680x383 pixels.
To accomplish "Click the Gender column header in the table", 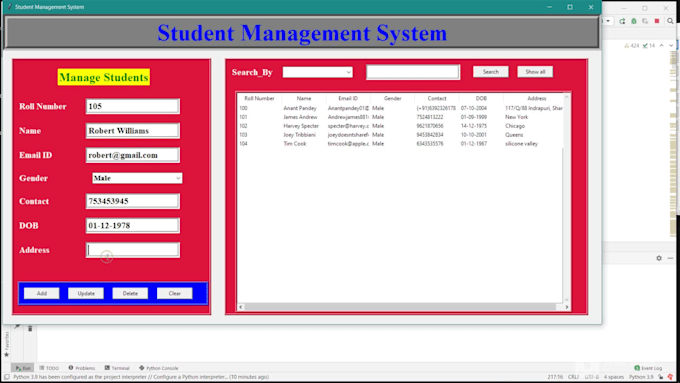I will click(392, 98).
